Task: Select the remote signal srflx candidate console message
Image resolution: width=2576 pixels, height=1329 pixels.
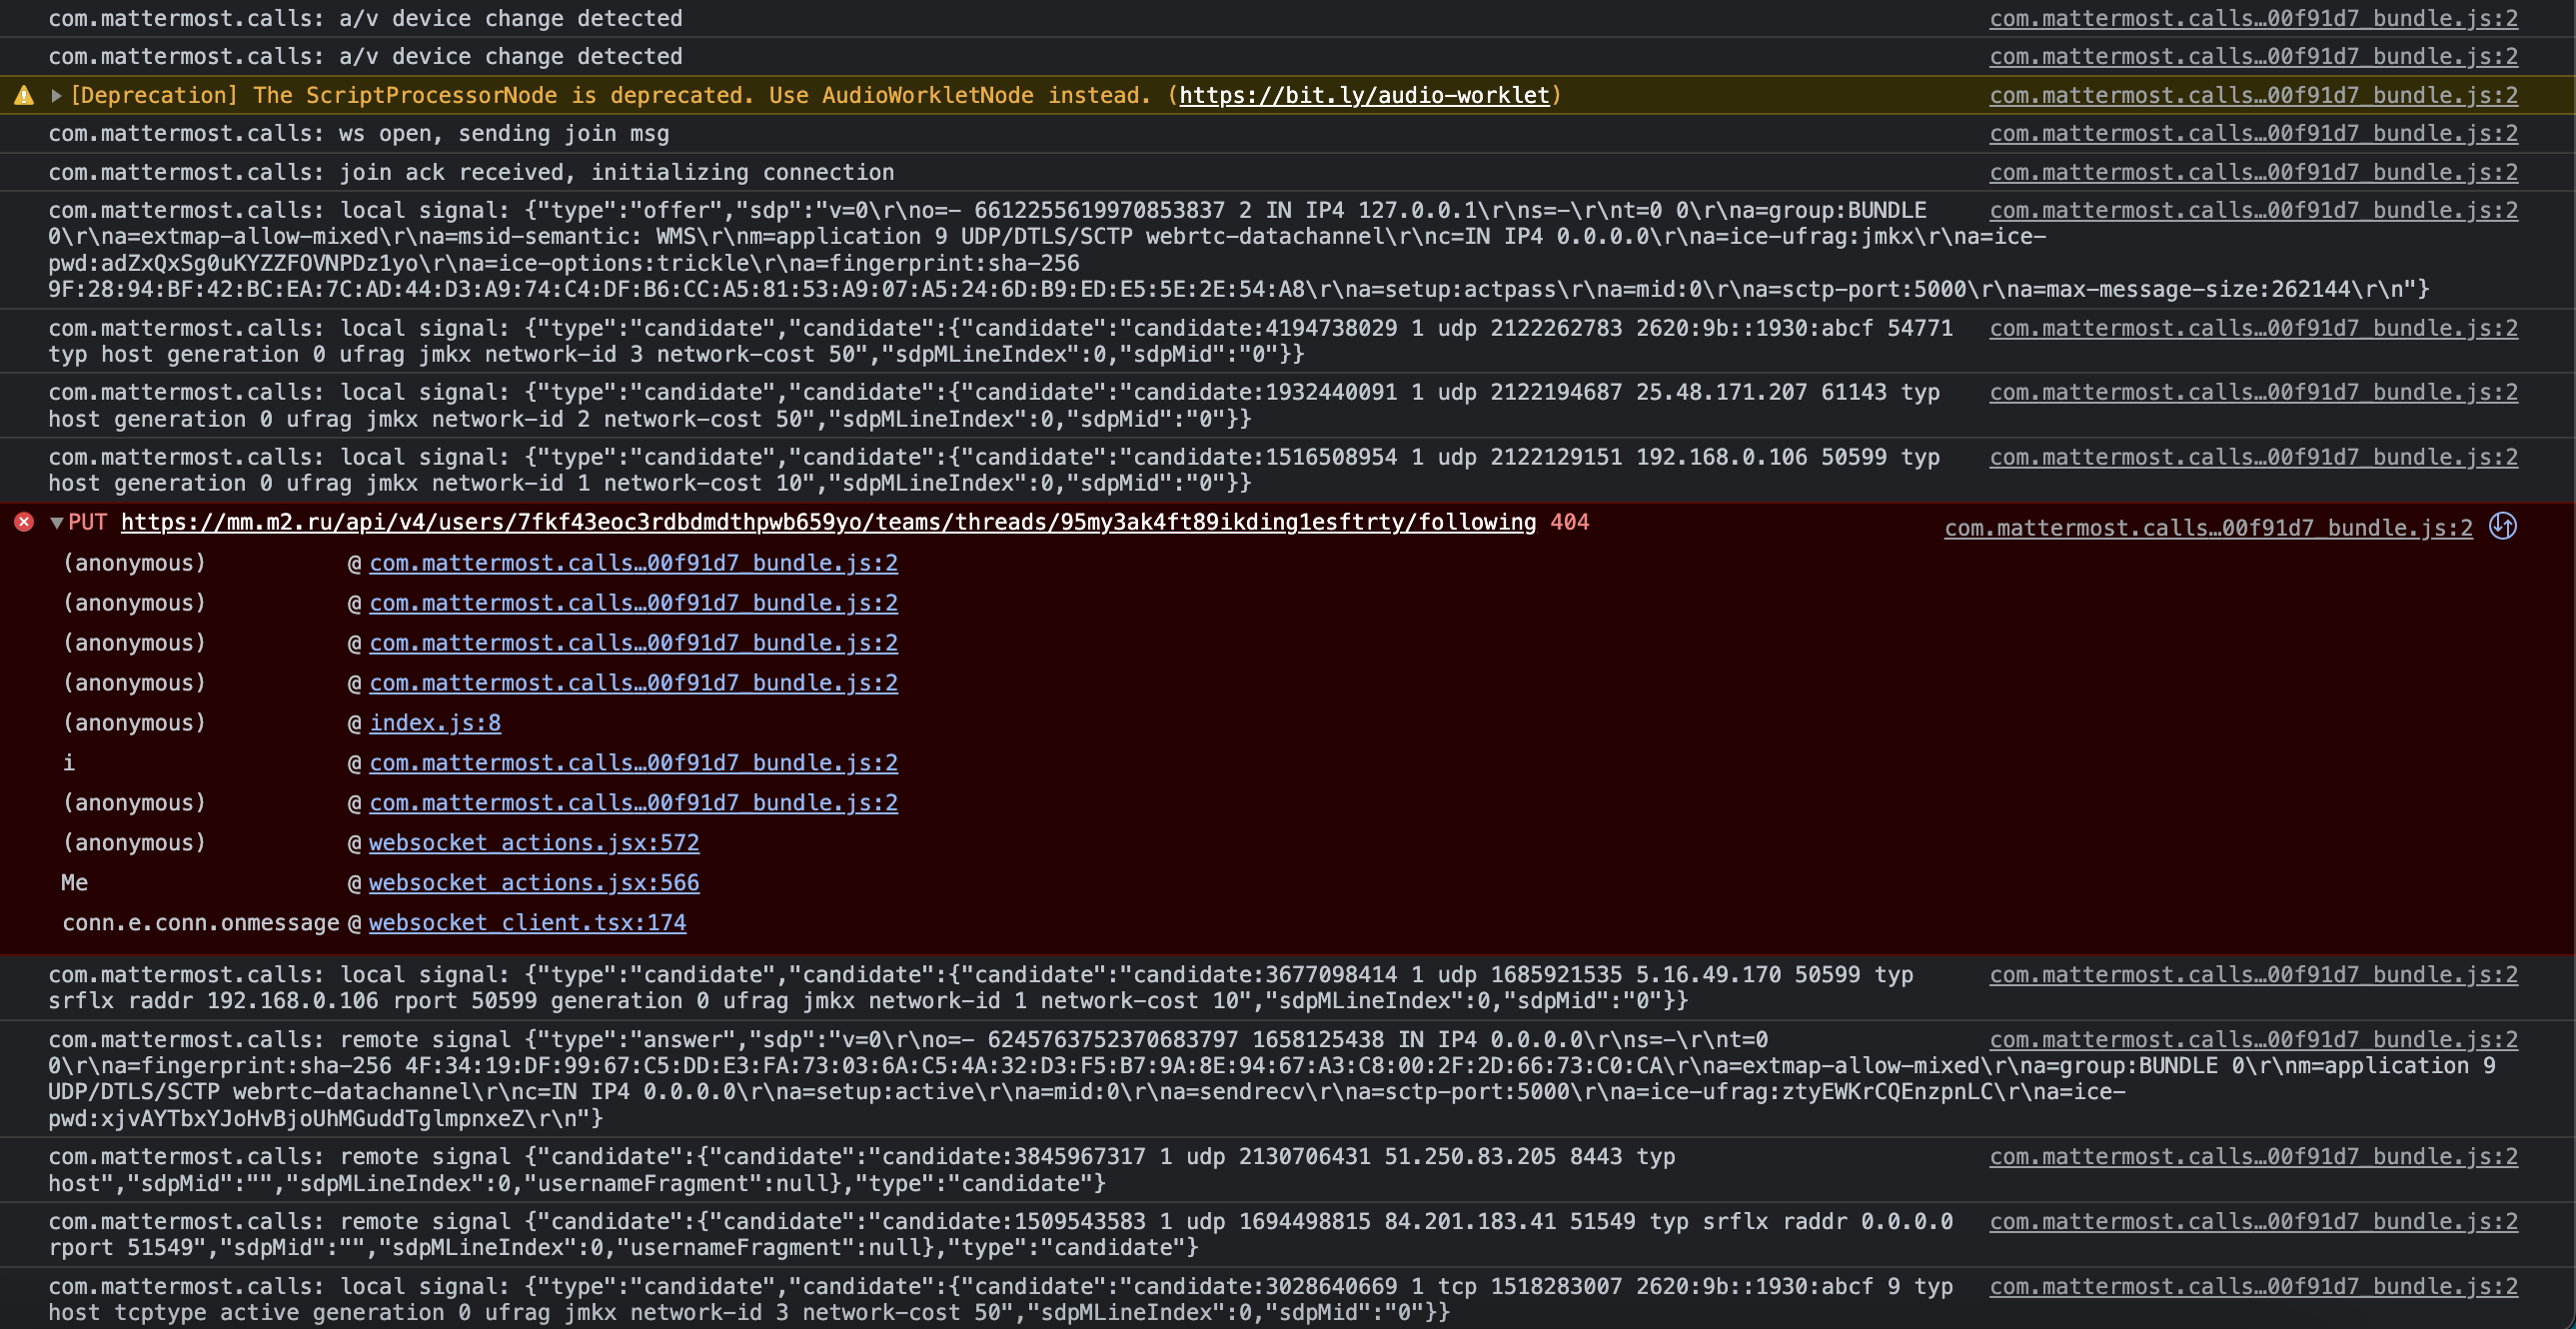Action: (1000, 1233)
